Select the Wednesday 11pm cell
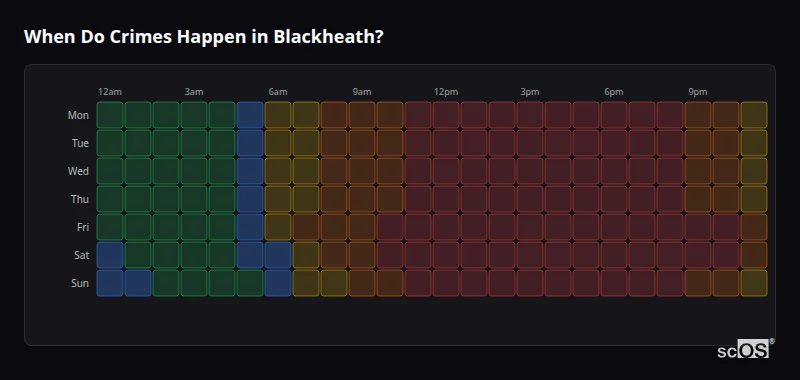Screen dimensions: 800x380 [754, 171]
